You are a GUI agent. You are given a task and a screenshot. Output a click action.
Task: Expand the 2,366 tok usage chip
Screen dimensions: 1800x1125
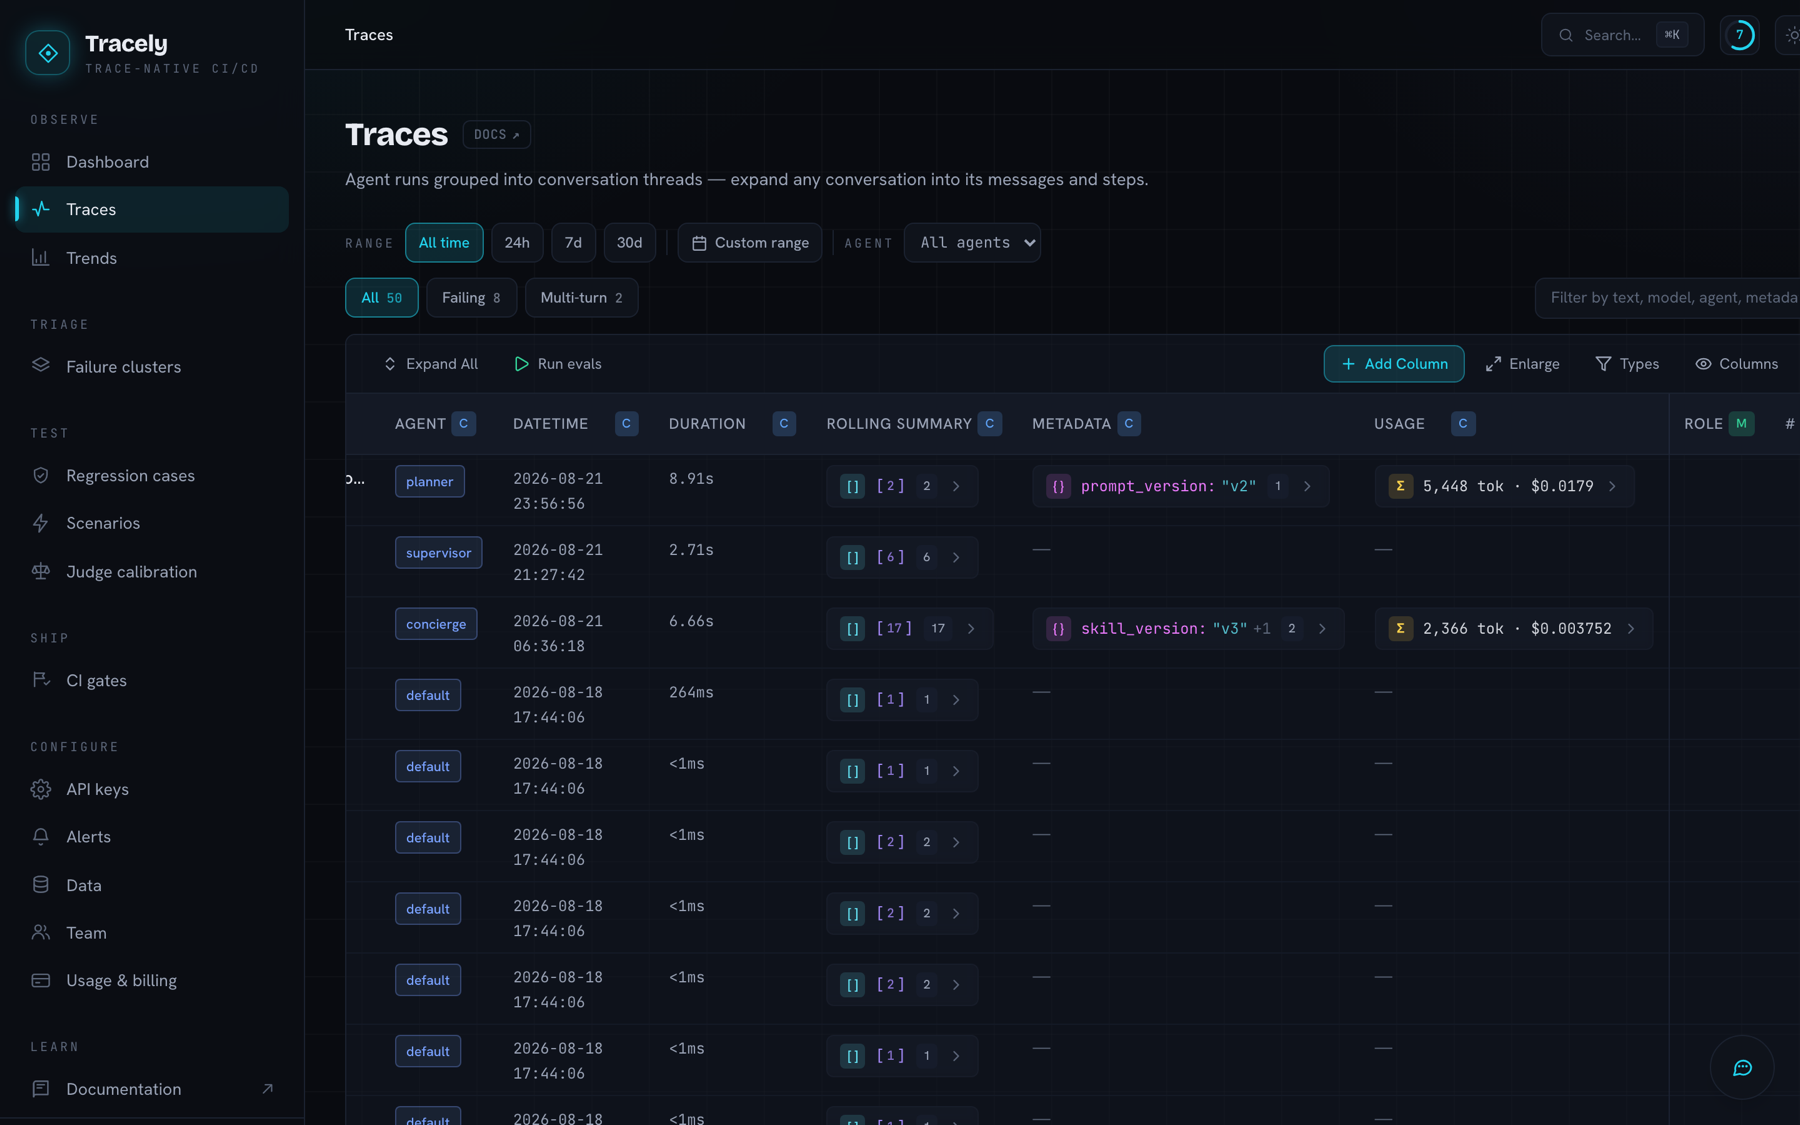[1513, 629]
